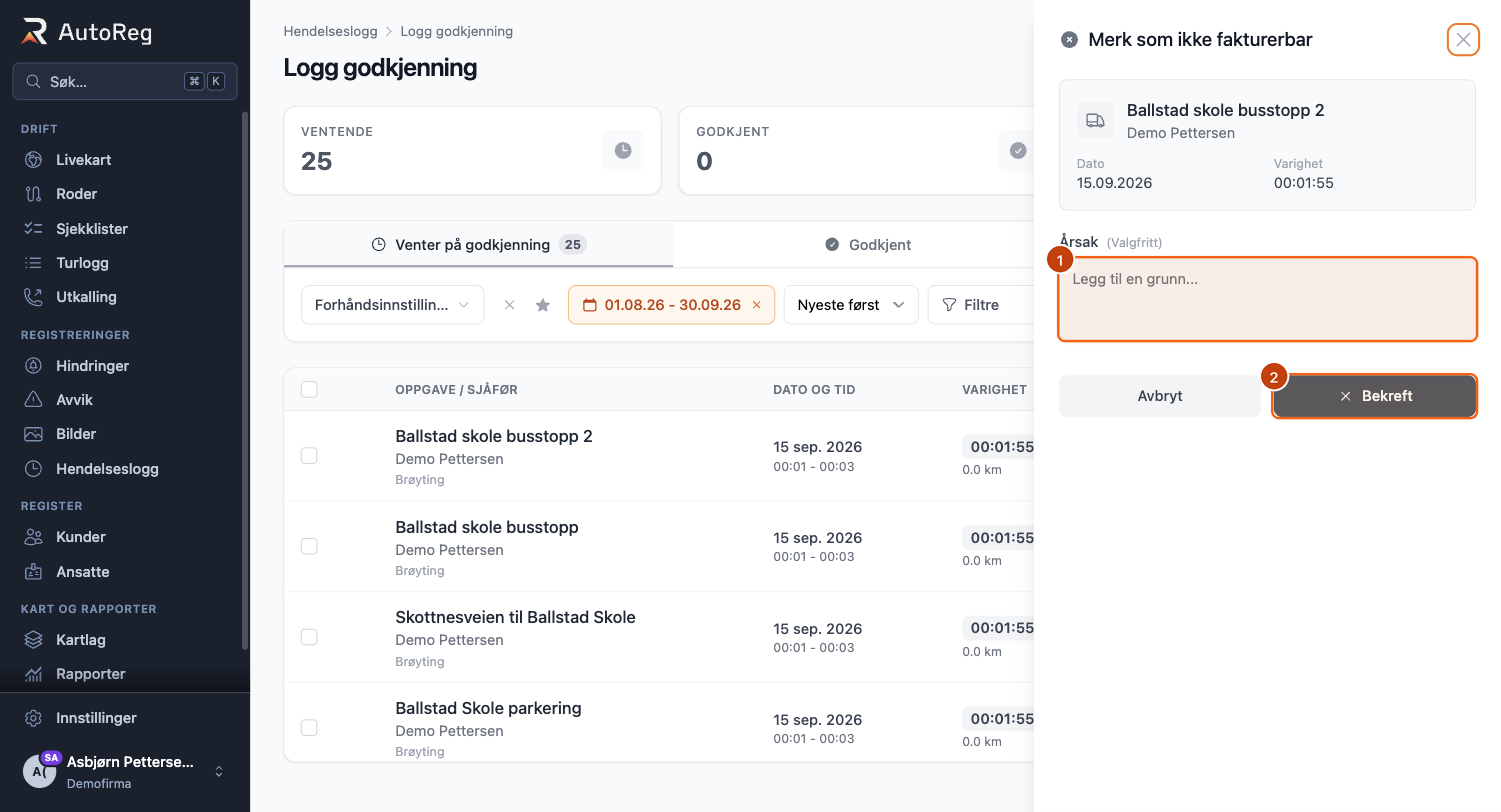The image size is (1501, 812).
Task: Click the Hendelseslogg breadcrumb link
Action: (331, 31)
